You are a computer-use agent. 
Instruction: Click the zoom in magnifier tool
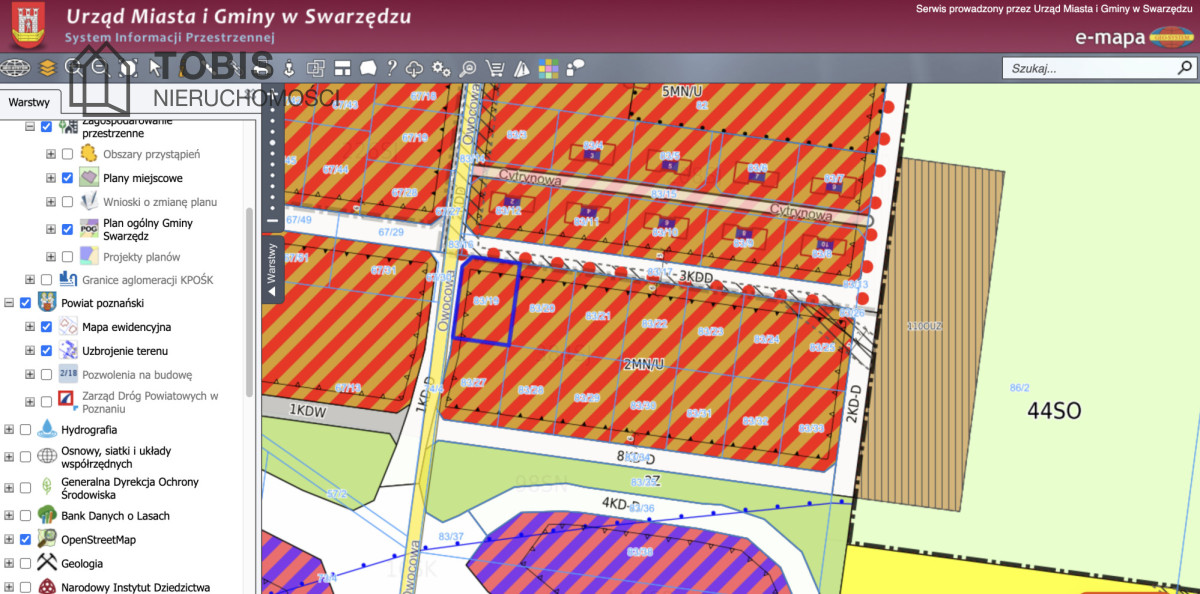point(74,68)
